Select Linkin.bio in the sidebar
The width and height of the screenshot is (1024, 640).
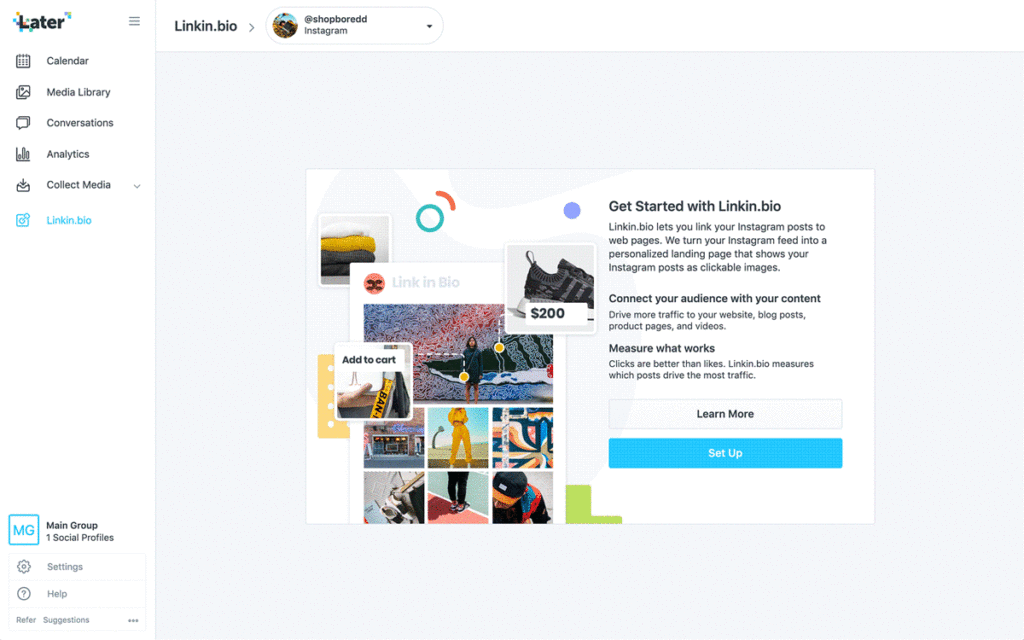pyautogui.click(x=69, y=220)
